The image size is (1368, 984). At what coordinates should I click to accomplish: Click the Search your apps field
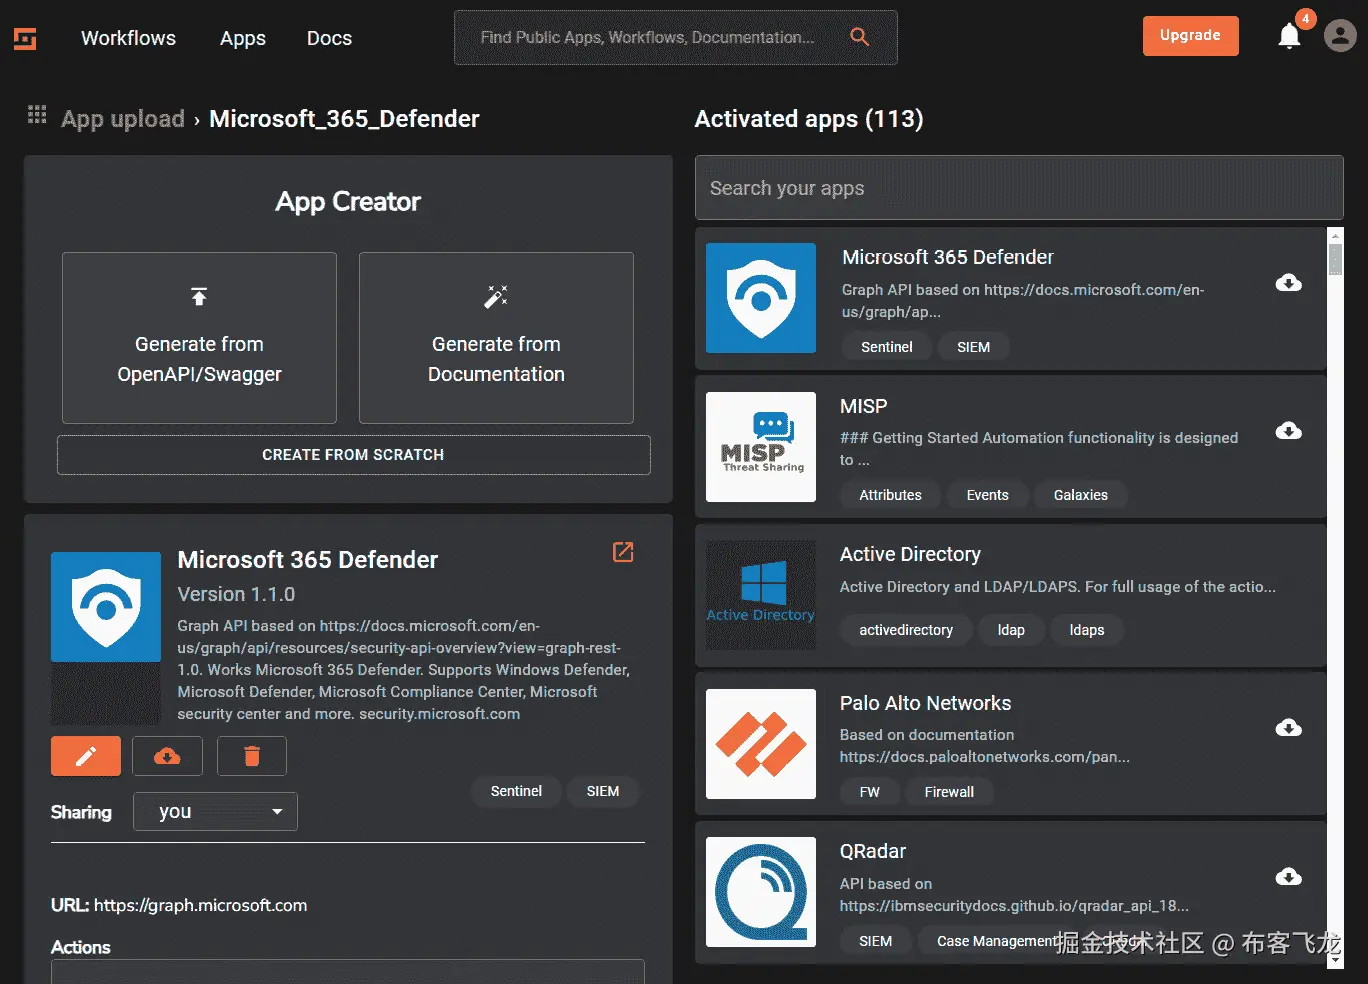point(1018,188)
